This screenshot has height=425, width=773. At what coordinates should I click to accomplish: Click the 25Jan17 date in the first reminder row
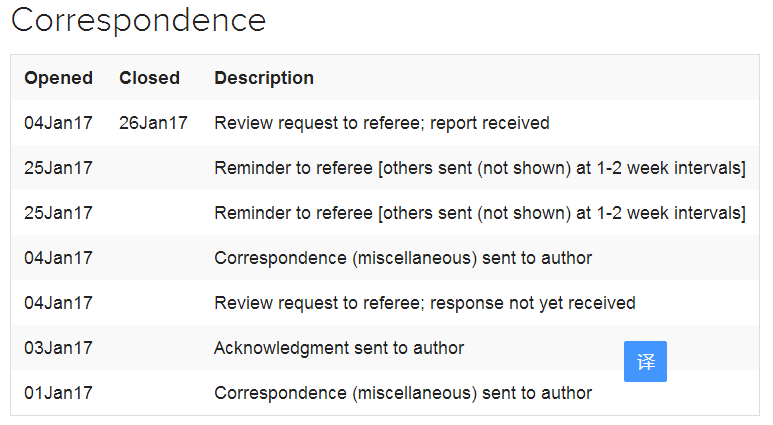[58, 168]
